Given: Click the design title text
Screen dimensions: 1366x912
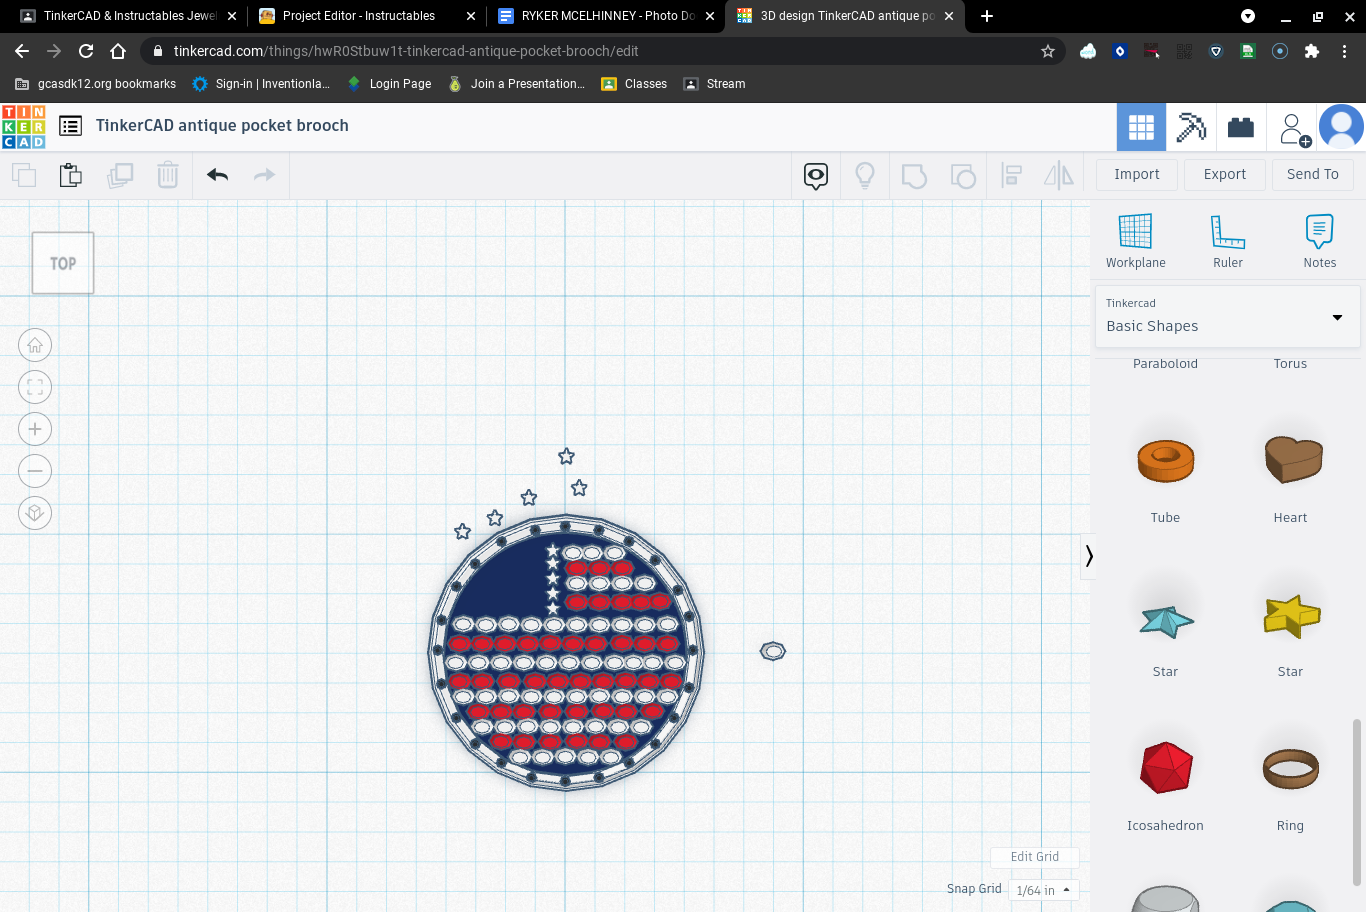Looking at the screenshot, I should tap(222, 126).
